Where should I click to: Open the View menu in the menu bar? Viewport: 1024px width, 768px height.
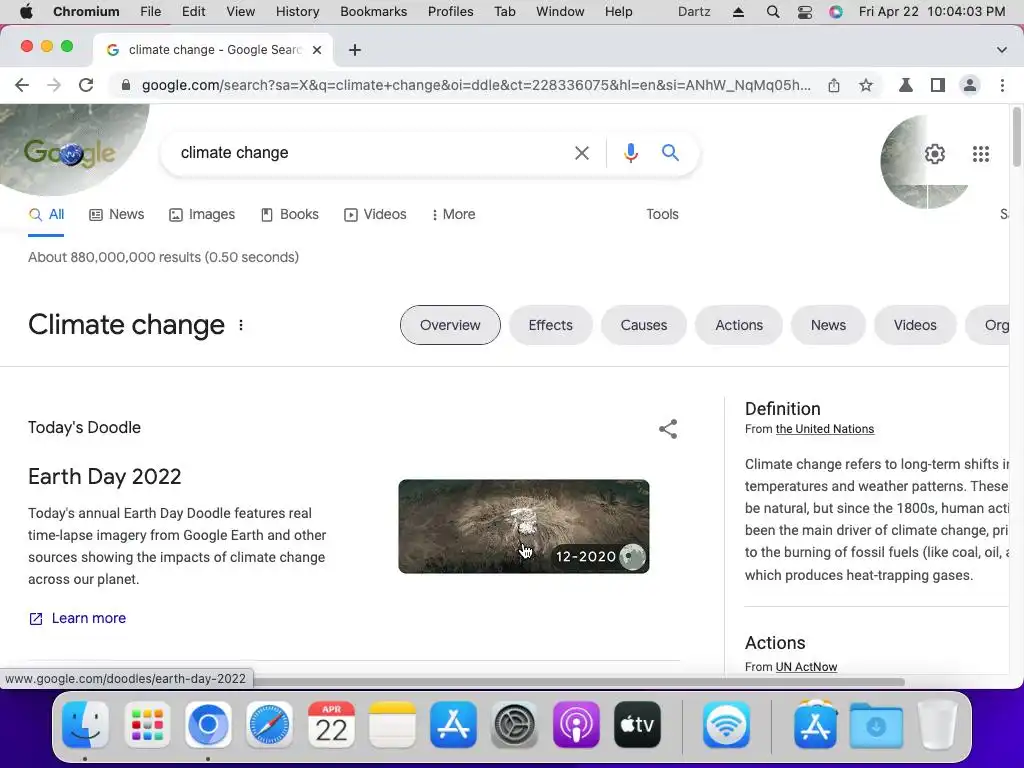point(240,12)
